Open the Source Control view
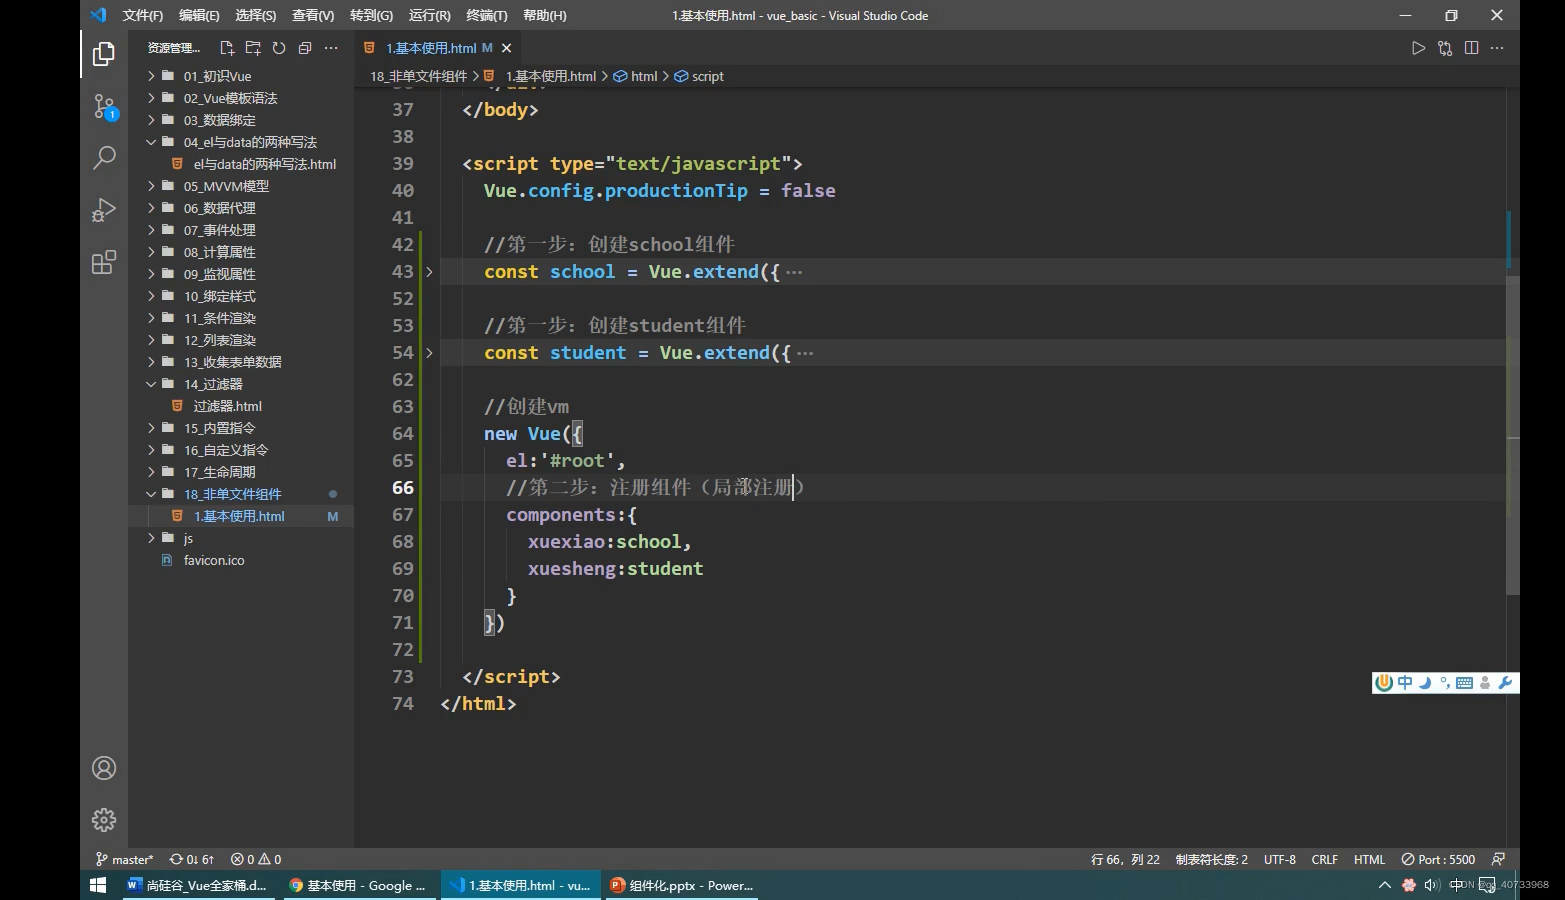The image size is (1565, 900). pos(104,106)
